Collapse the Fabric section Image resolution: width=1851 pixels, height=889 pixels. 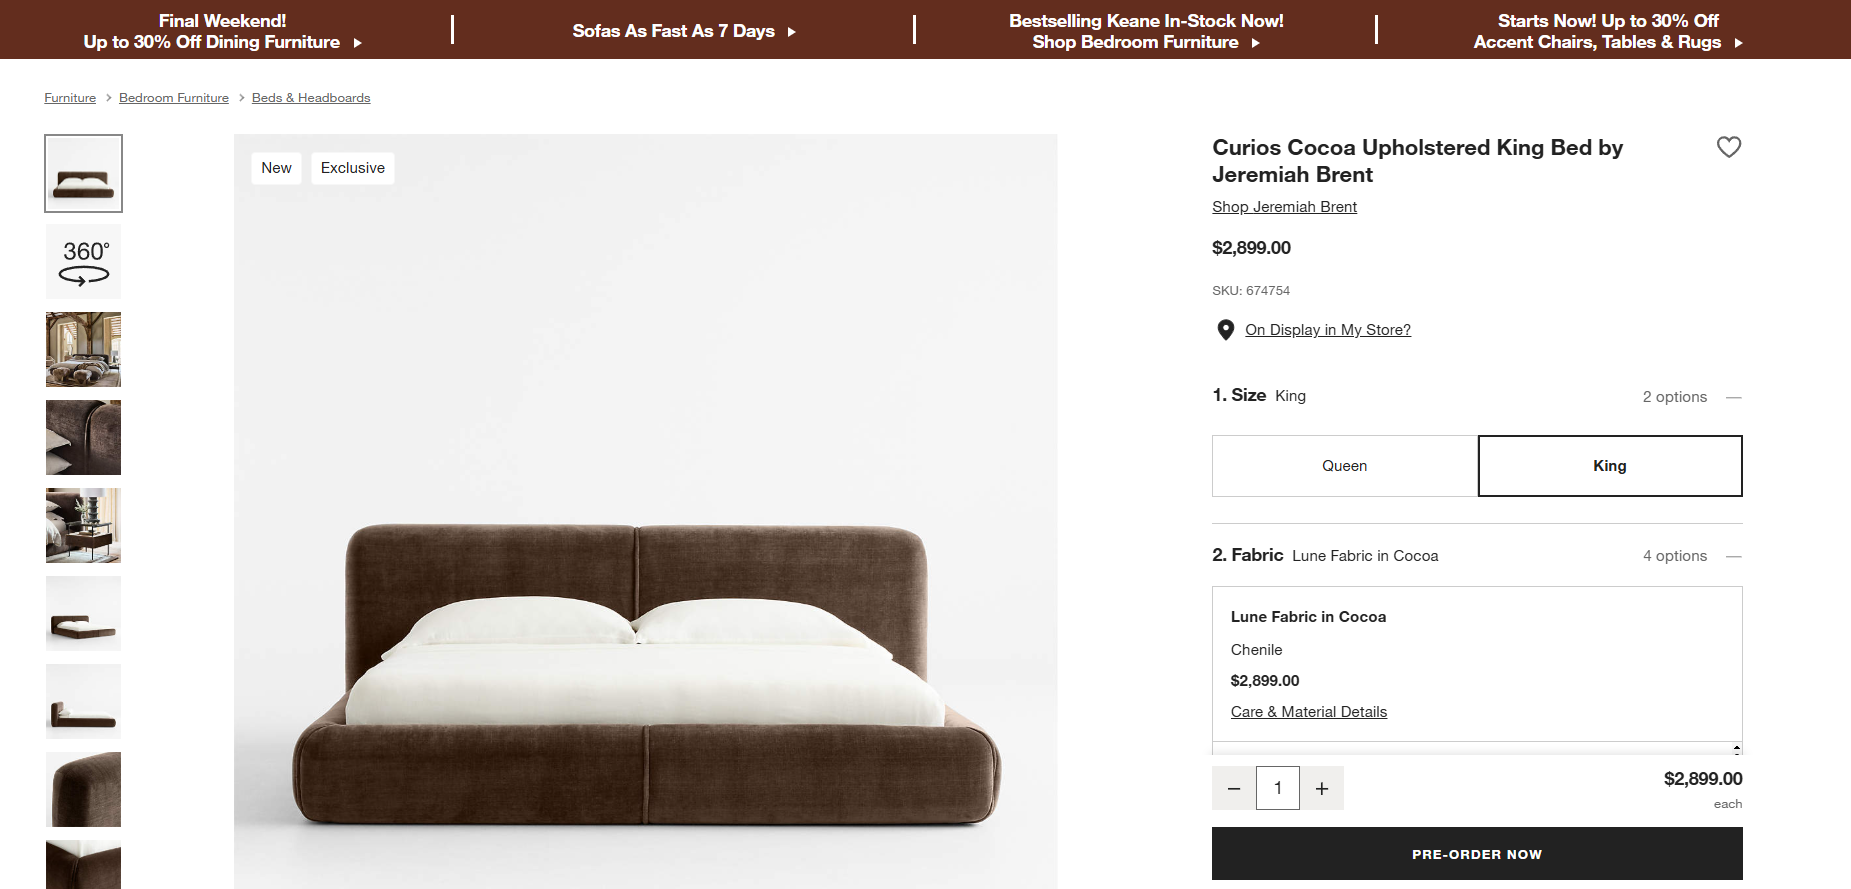[1735, 556]
